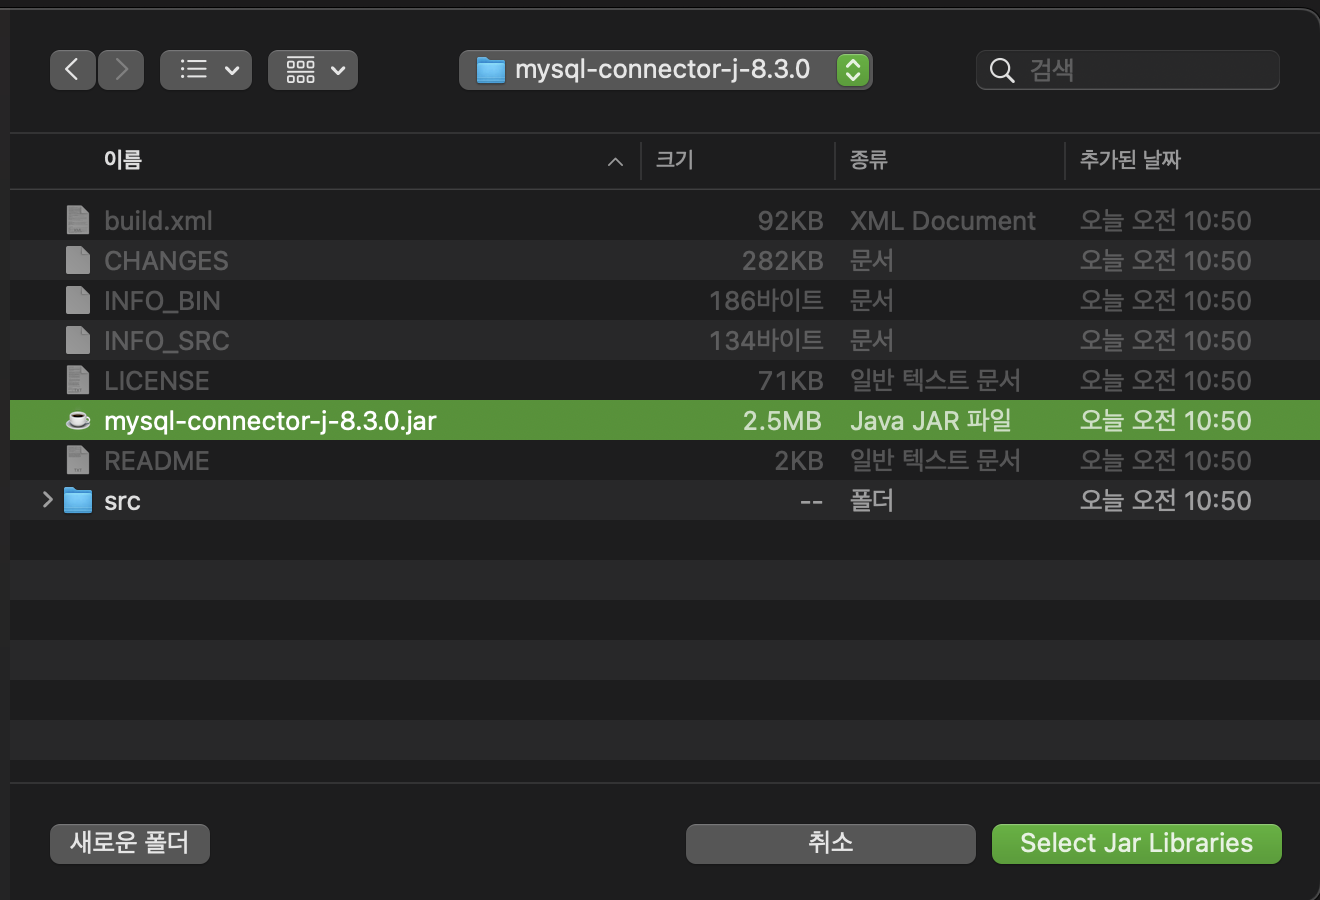
Task: Click the green up-down stepper on path popup
Action: [x=852, y=70]
